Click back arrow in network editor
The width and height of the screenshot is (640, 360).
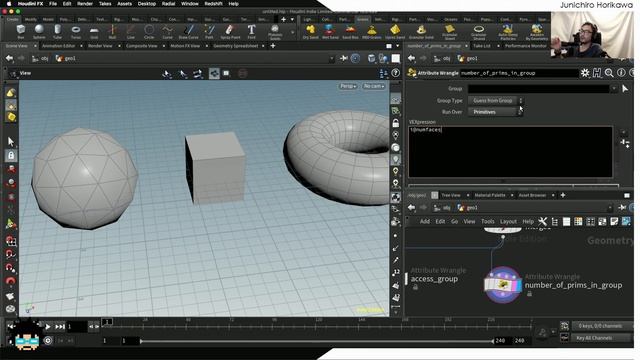[x=411, y=208]
